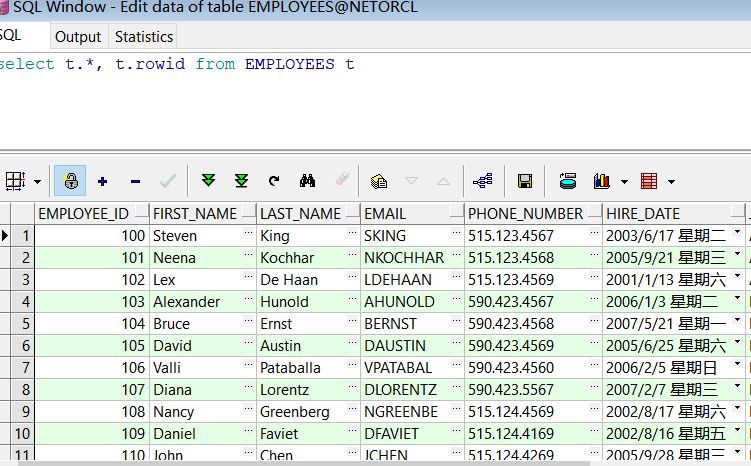The width and height of the screenshot is (751, 466).
Task: Open date dropdown for 2001/1/13 row
Action: pos(738,276)
